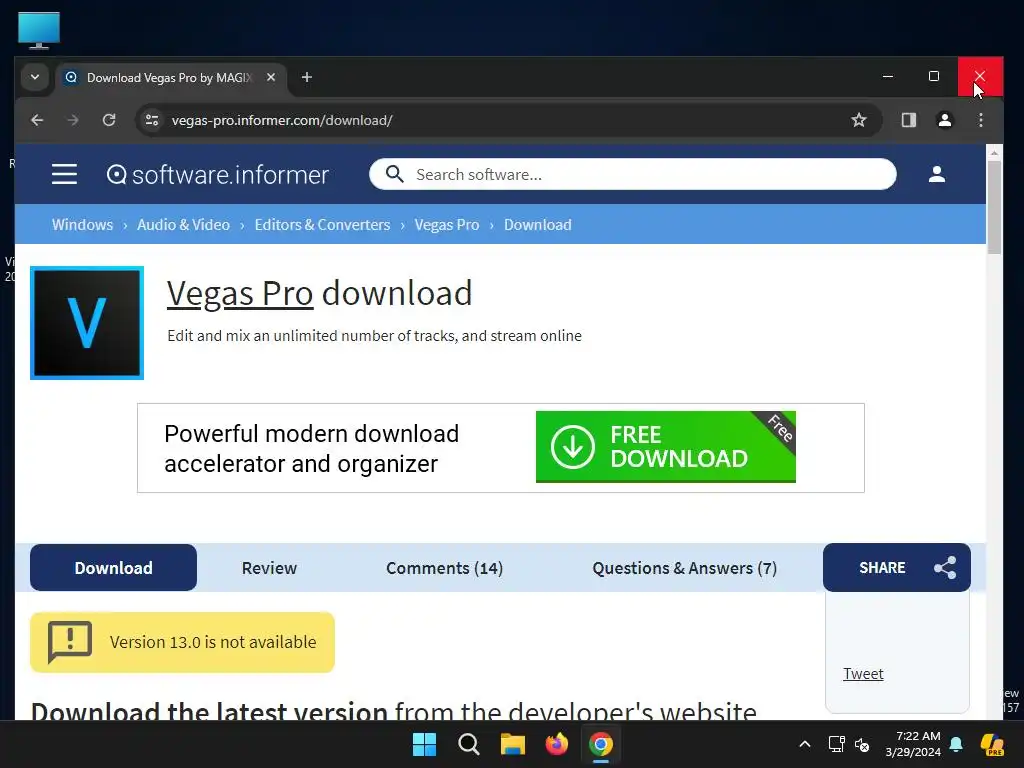Viewport: 1024px width, 768px height.
Task: Open taskbar Search
Action: [469, 744]
